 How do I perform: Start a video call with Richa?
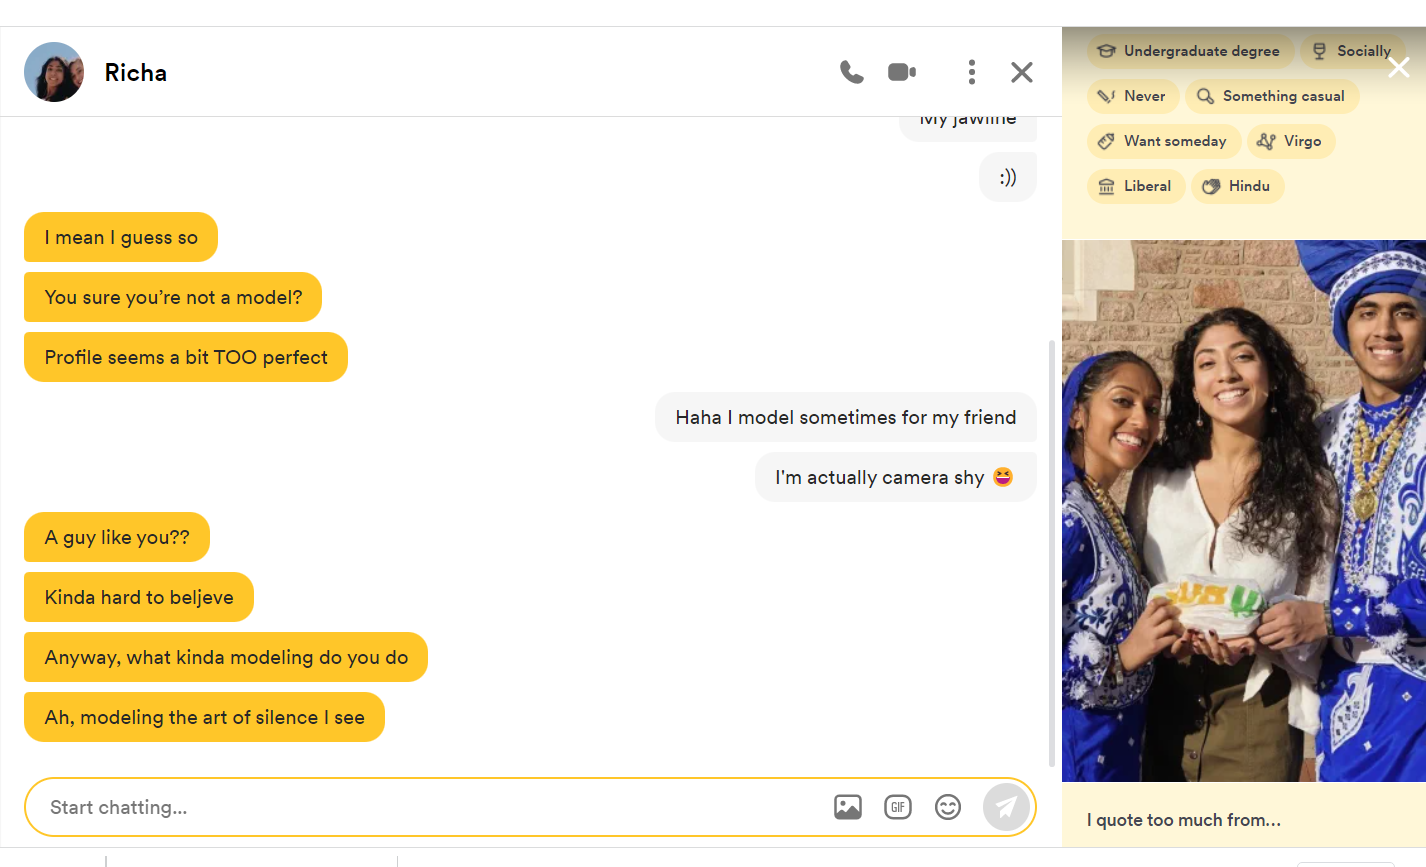coord(902,72)
